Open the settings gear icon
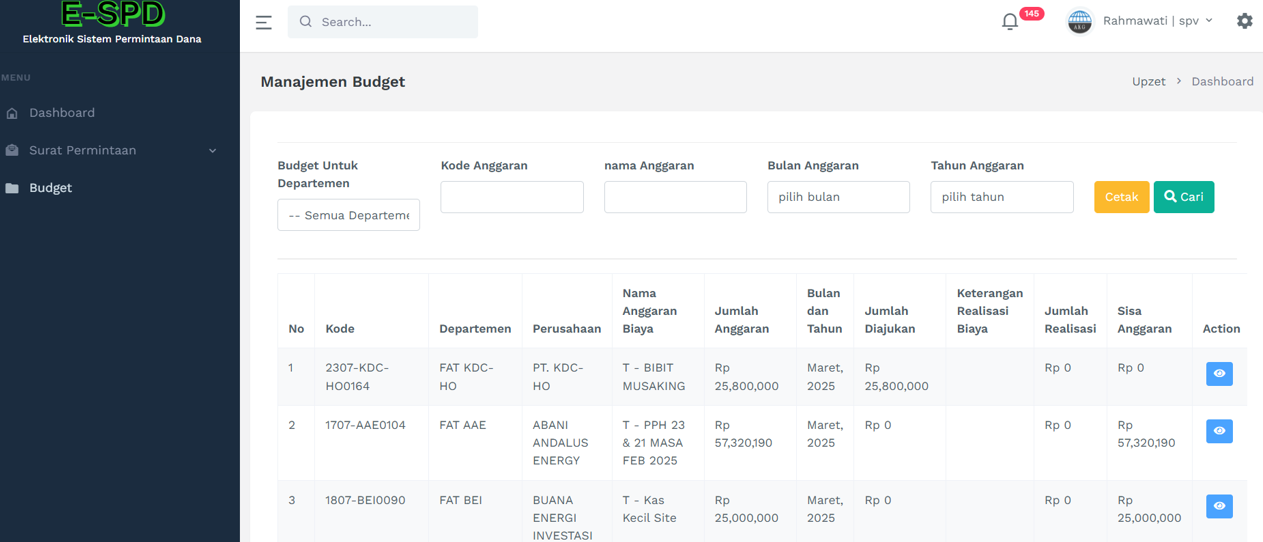This screenshot has width=1263, height=542. pyautogui.click(x=1244, y=20)
